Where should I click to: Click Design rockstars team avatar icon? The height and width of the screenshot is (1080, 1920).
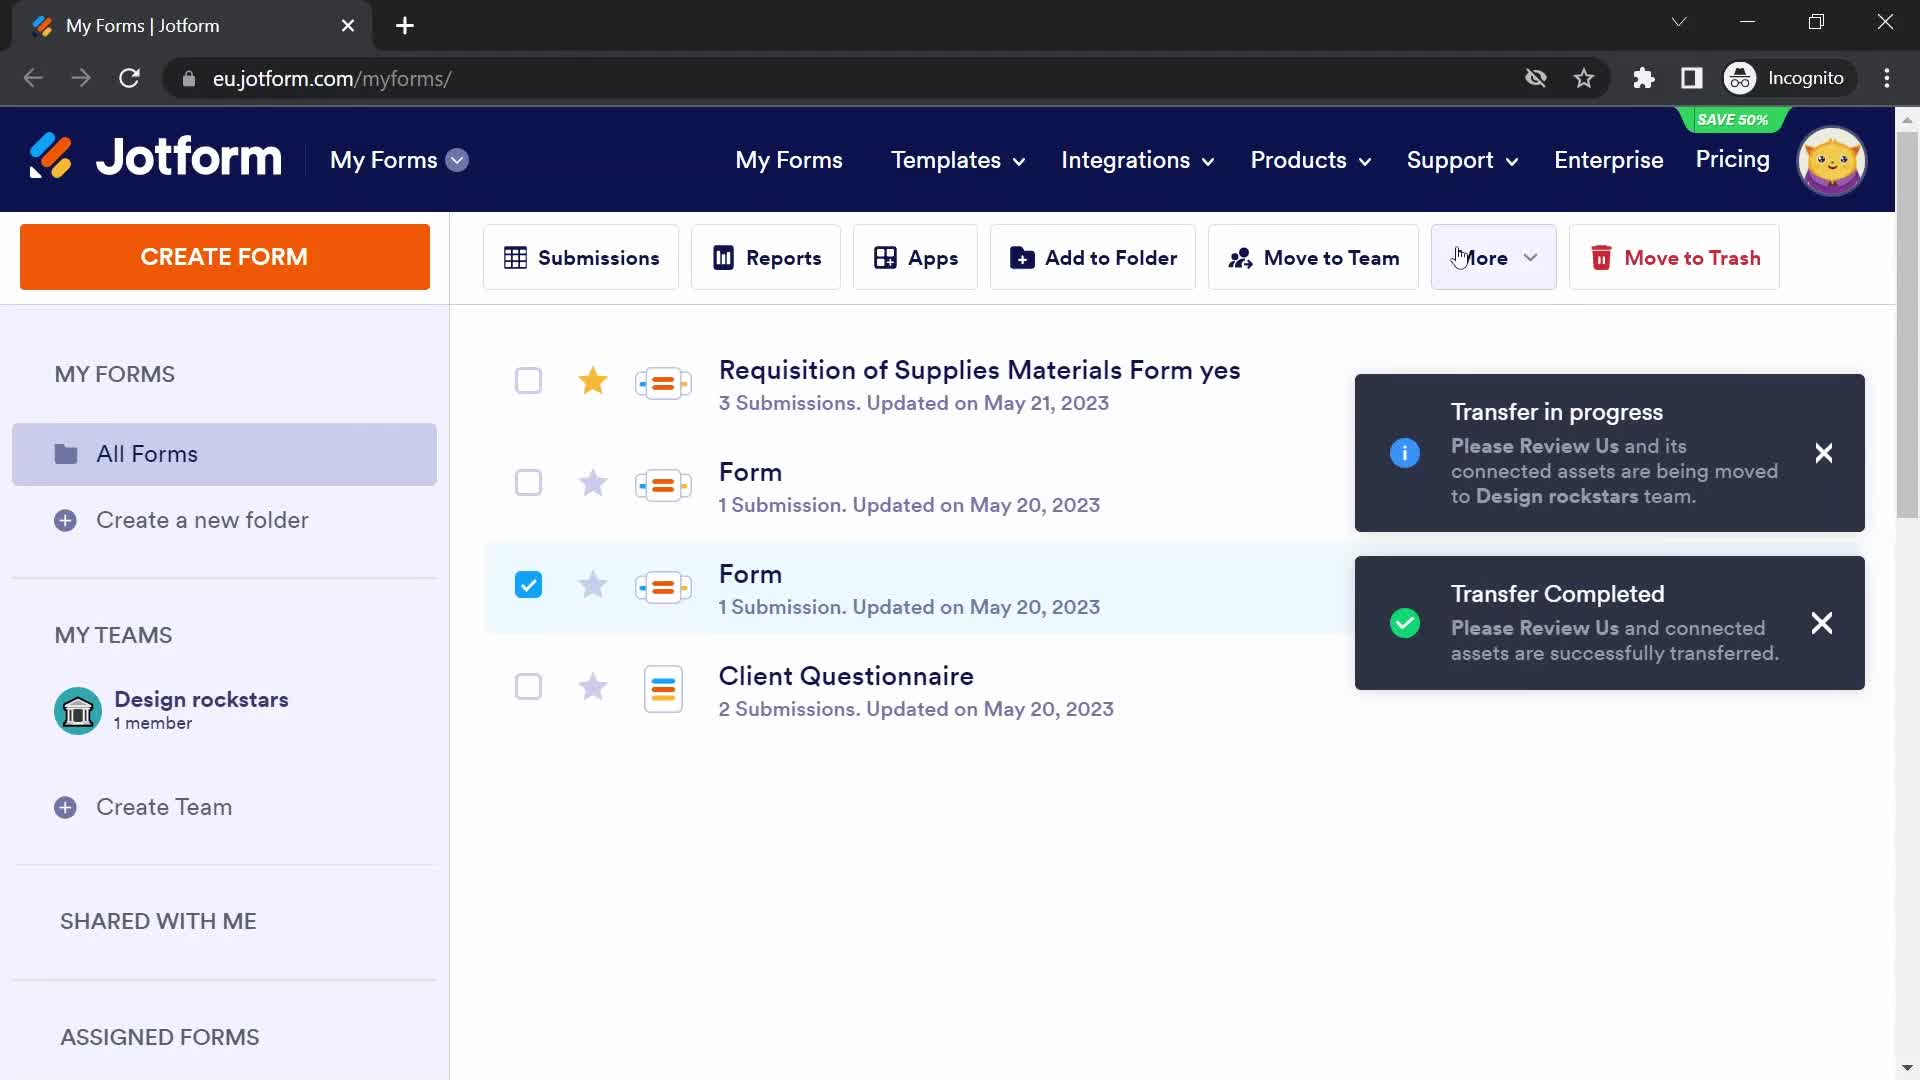pyautogui.click(x=78, y=711)
